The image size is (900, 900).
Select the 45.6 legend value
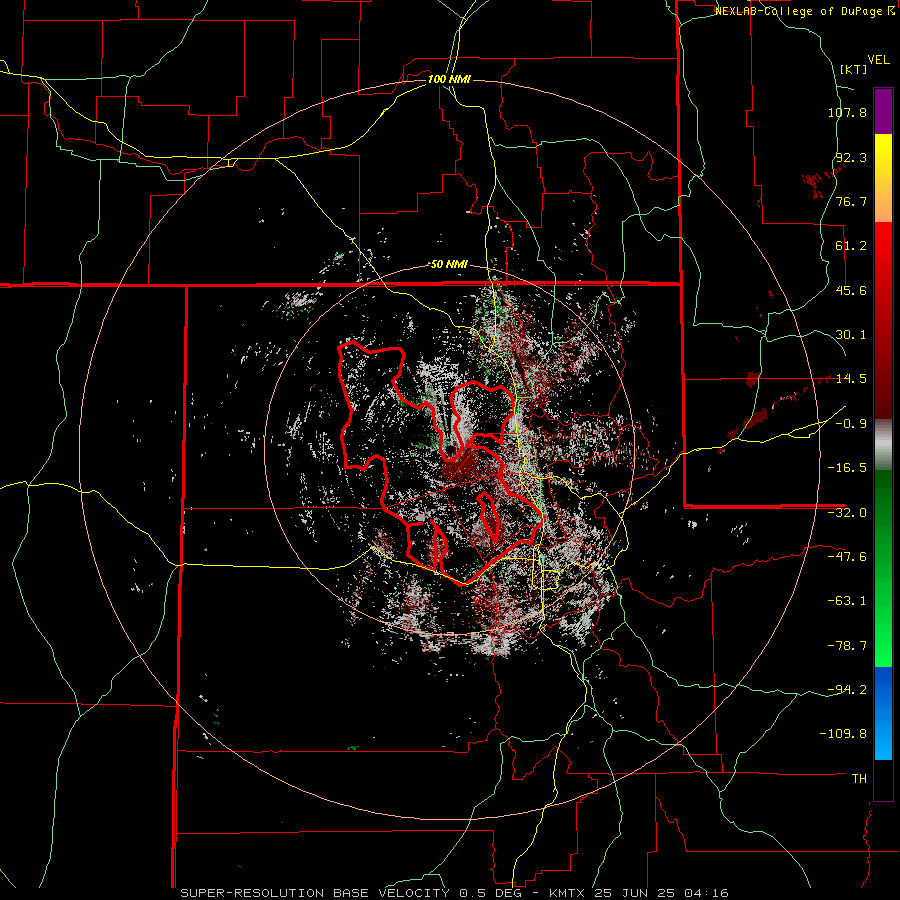pos(851,290)
